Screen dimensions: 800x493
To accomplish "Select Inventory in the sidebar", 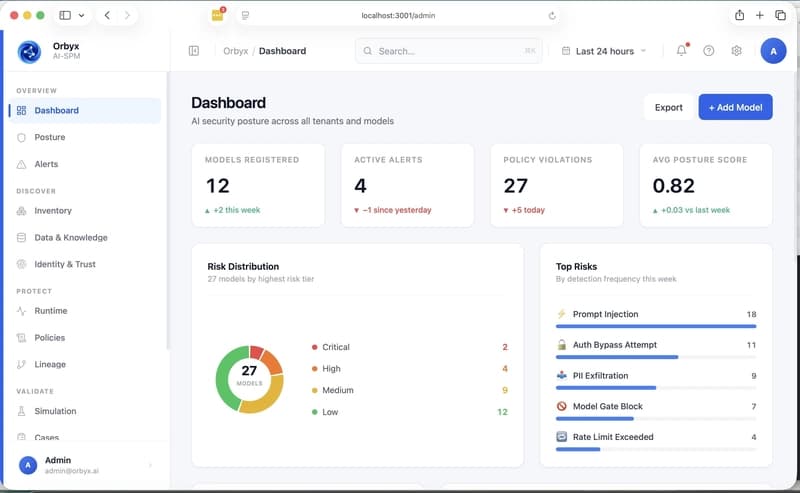I will point(53,211).
